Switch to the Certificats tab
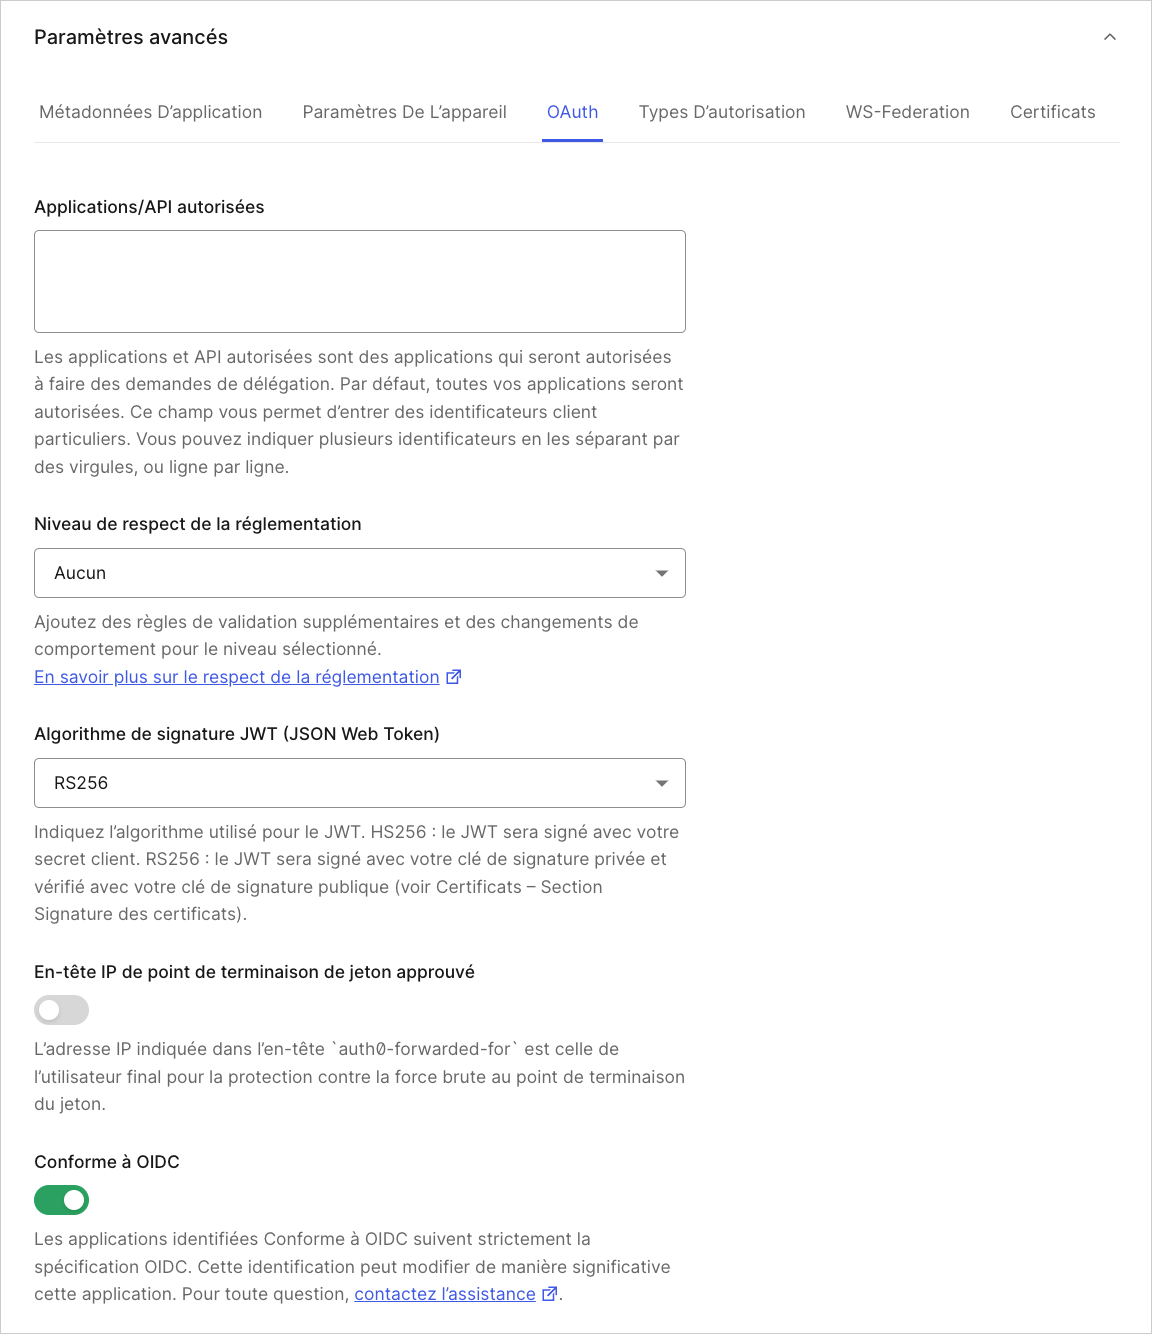This screenshot has width=1152, height=1334. coord(1052,112)
